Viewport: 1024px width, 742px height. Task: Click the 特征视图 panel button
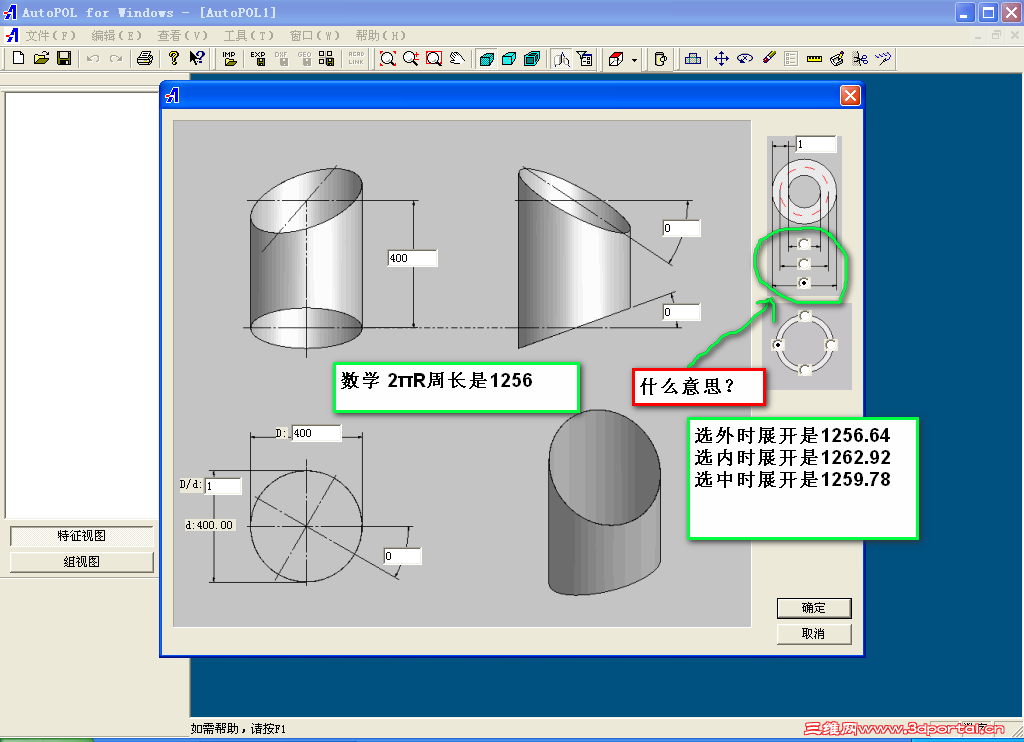pyautogui.click(x=80, y=536)
